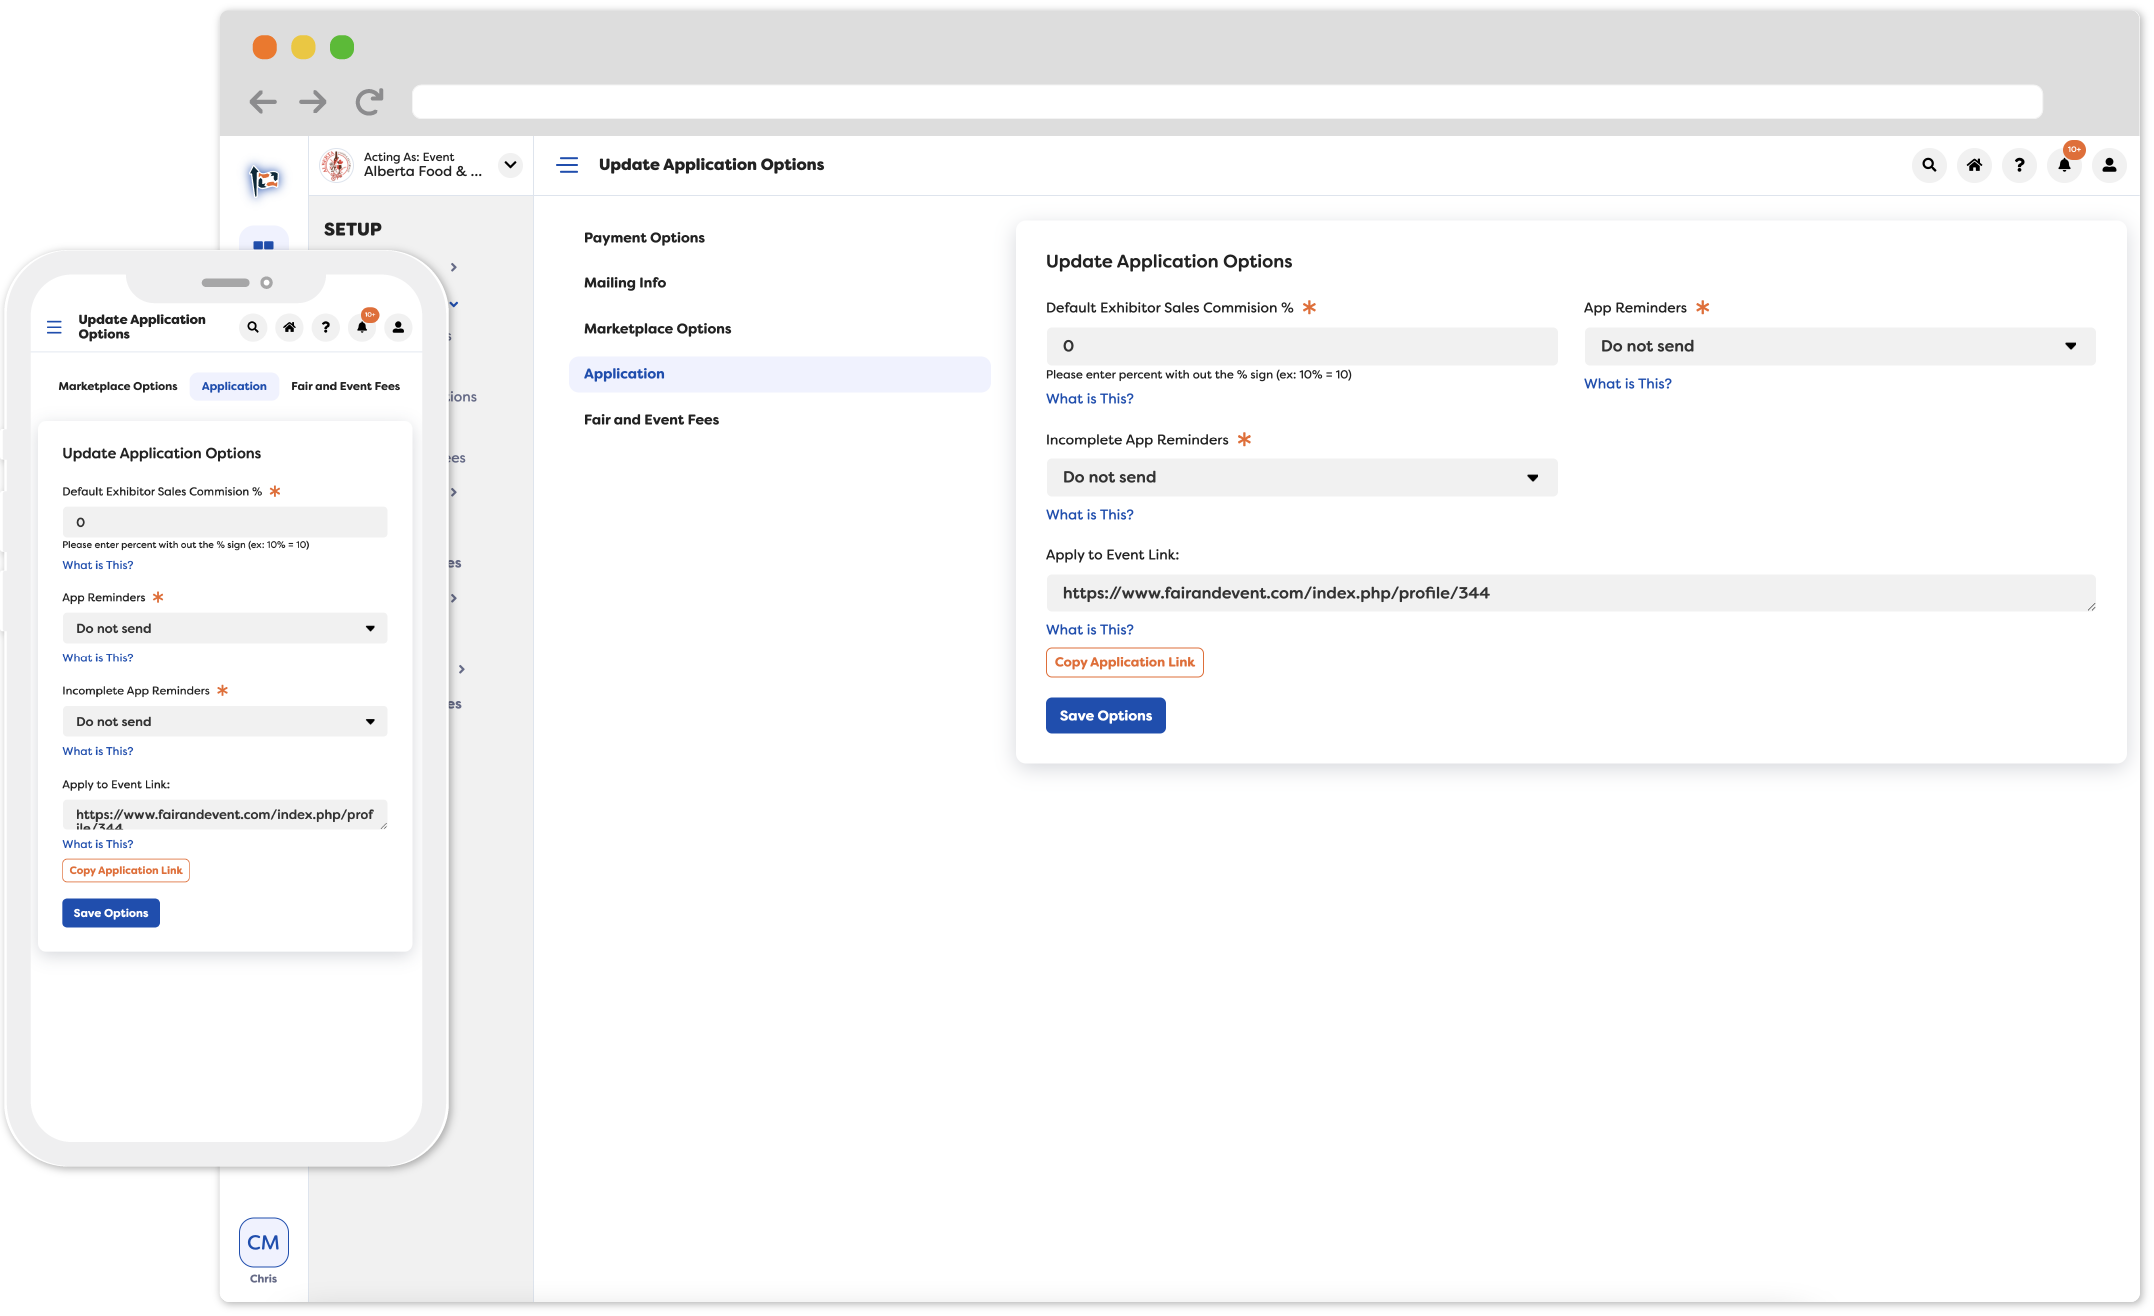The width and height of the screenshot is (2154, 1316).
Task: Click the Alberta Food event logo
Action: [337, 165]
